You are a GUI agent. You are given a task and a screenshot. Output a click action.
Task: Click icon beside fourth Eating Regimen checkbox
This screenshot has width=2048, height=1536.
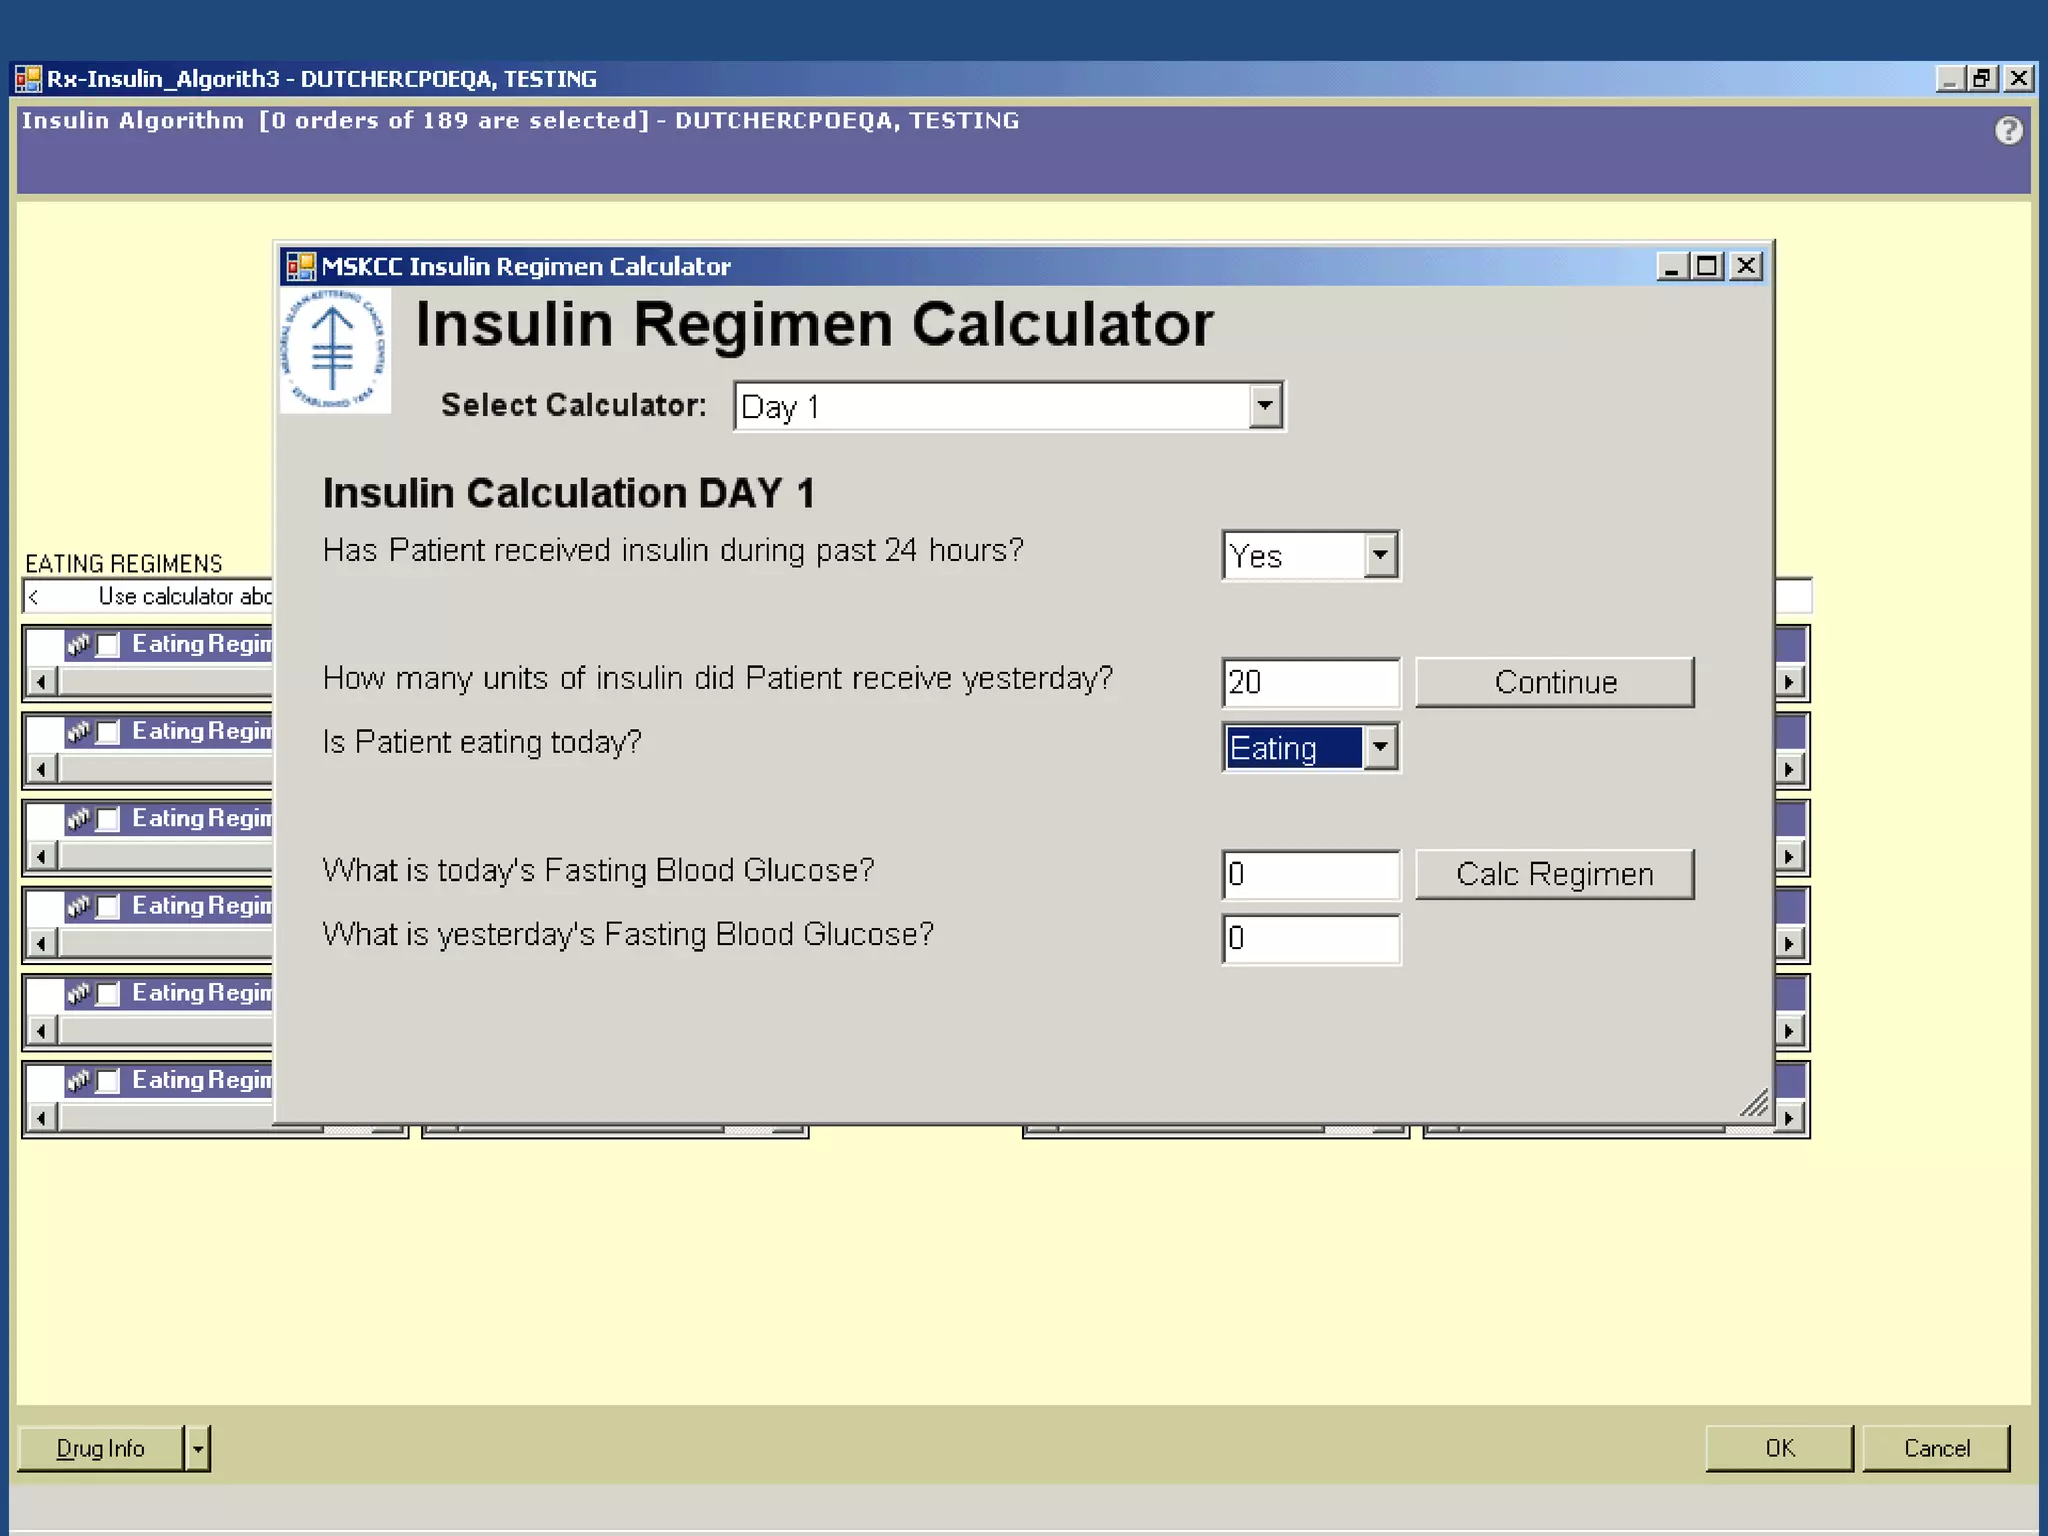(78, 905)
